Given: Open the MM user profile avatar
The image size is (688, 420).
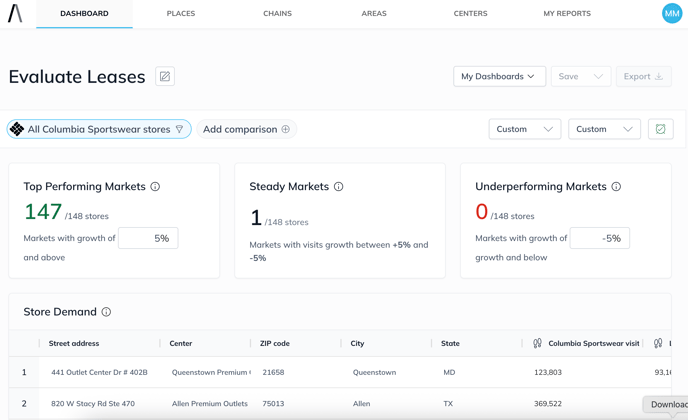Looking at the screenshot, I should point(672,14).
